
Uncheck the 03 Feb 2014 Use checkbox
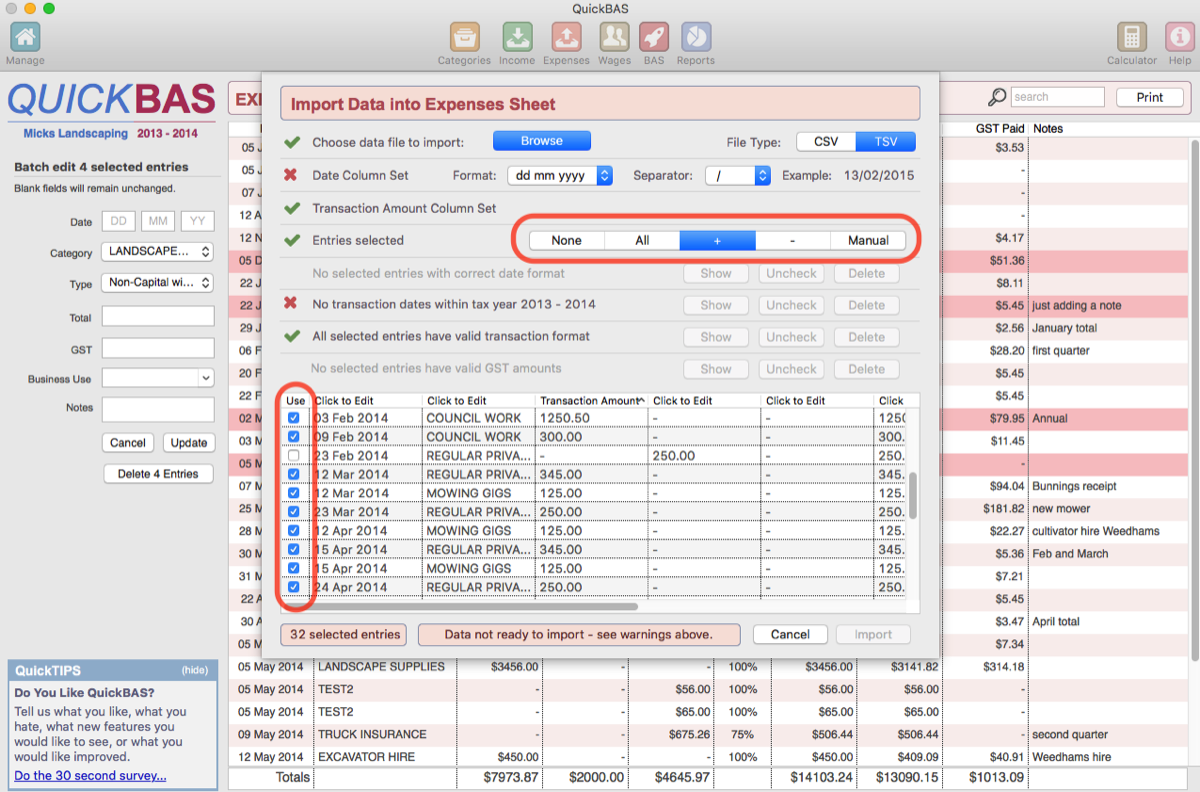point(294,418)
